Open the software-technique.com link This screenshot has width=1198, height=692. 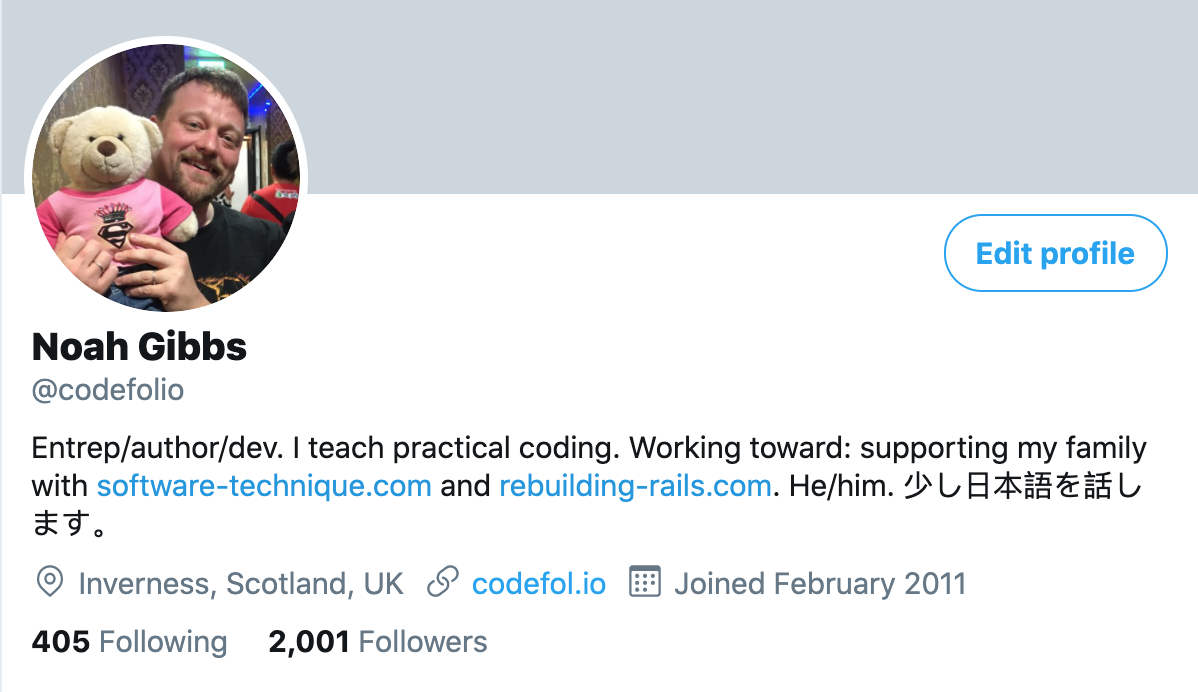pos(264,487)
